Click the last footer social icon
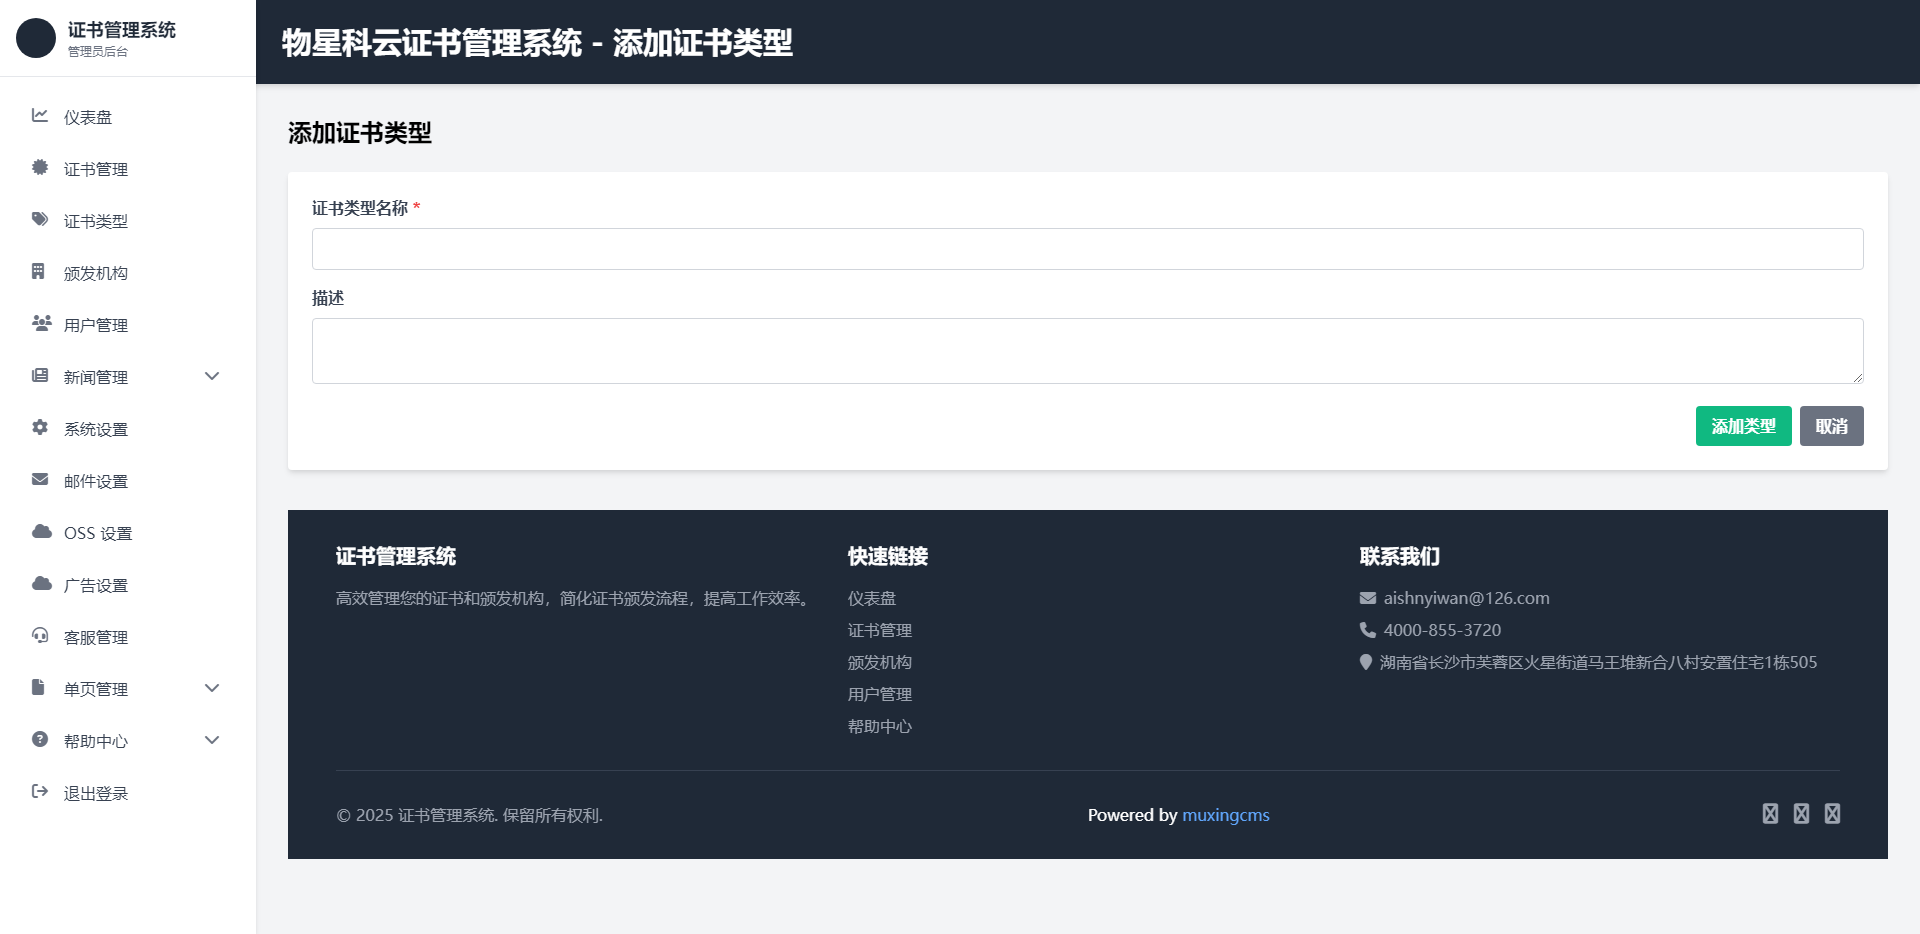The height and width of the screenshot is (934, 1920). [1832, 814]
